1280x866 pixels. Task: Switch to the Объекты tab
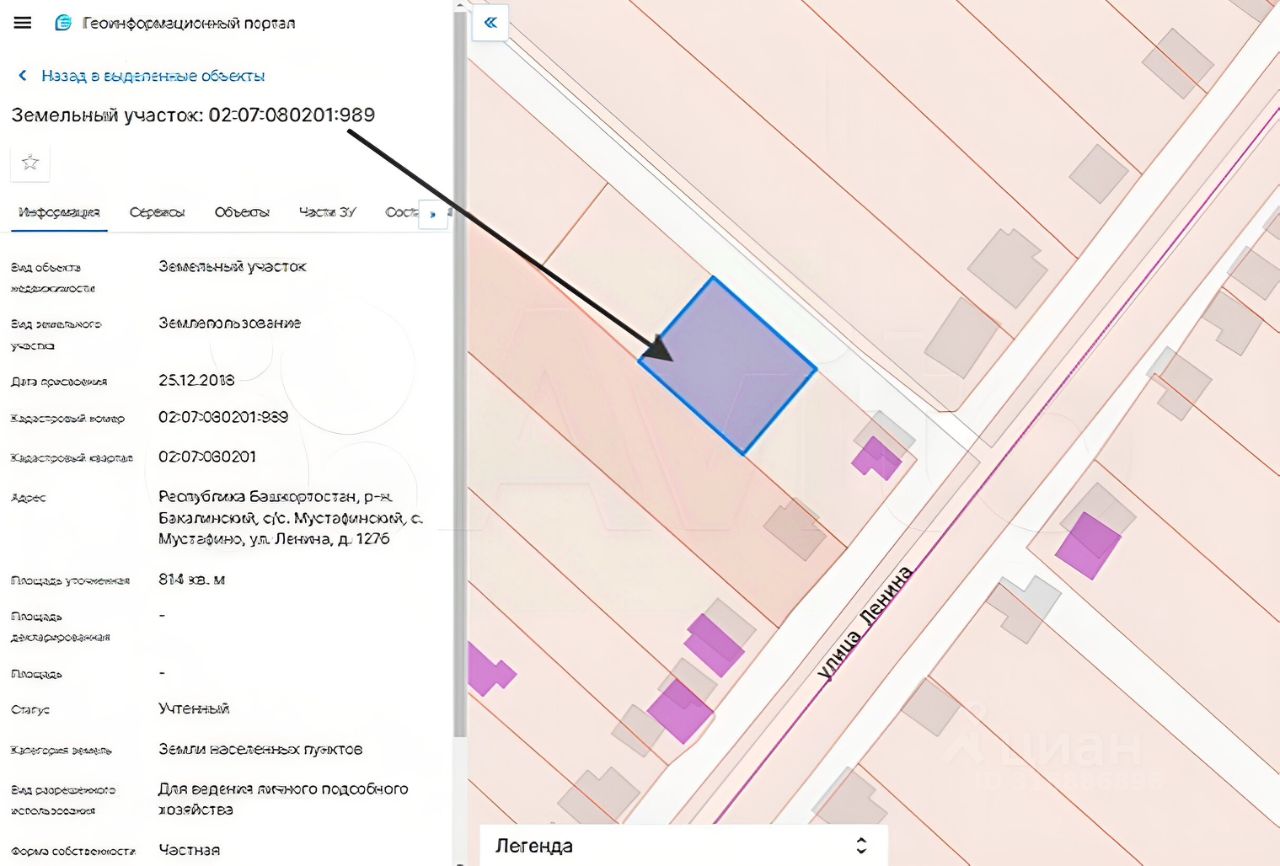pos(242,213)
